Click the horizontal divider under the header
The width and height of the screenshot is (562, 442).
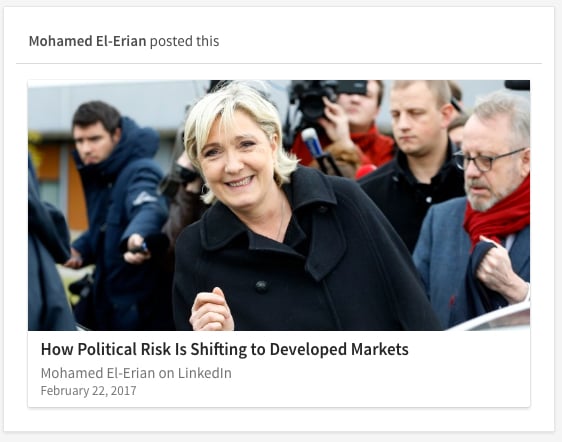279,63
